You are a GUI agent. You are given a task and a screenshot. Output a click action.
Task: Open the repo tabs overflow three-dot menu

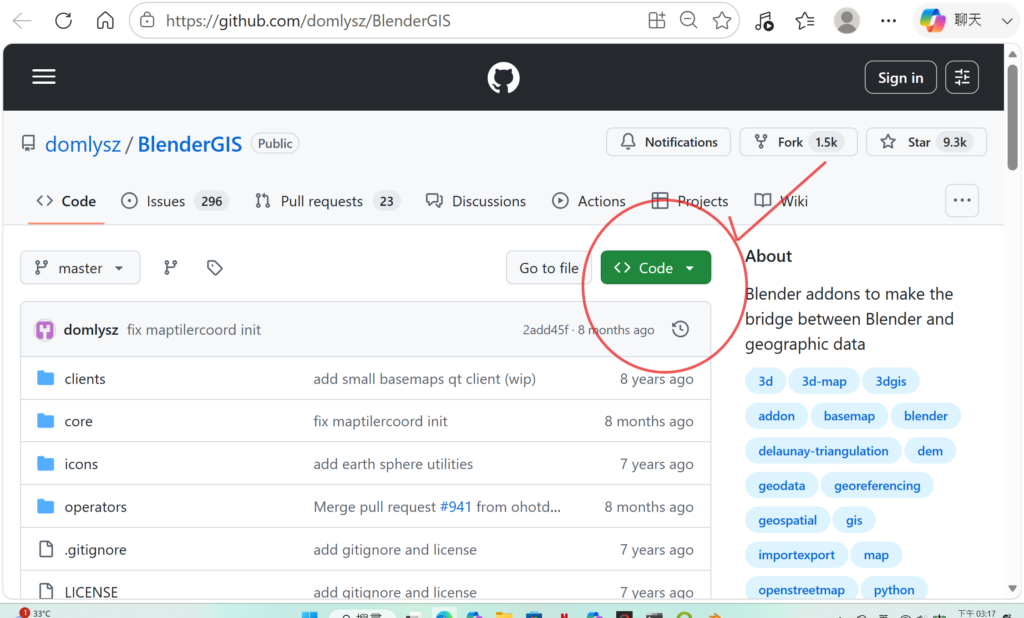point(962,201)
